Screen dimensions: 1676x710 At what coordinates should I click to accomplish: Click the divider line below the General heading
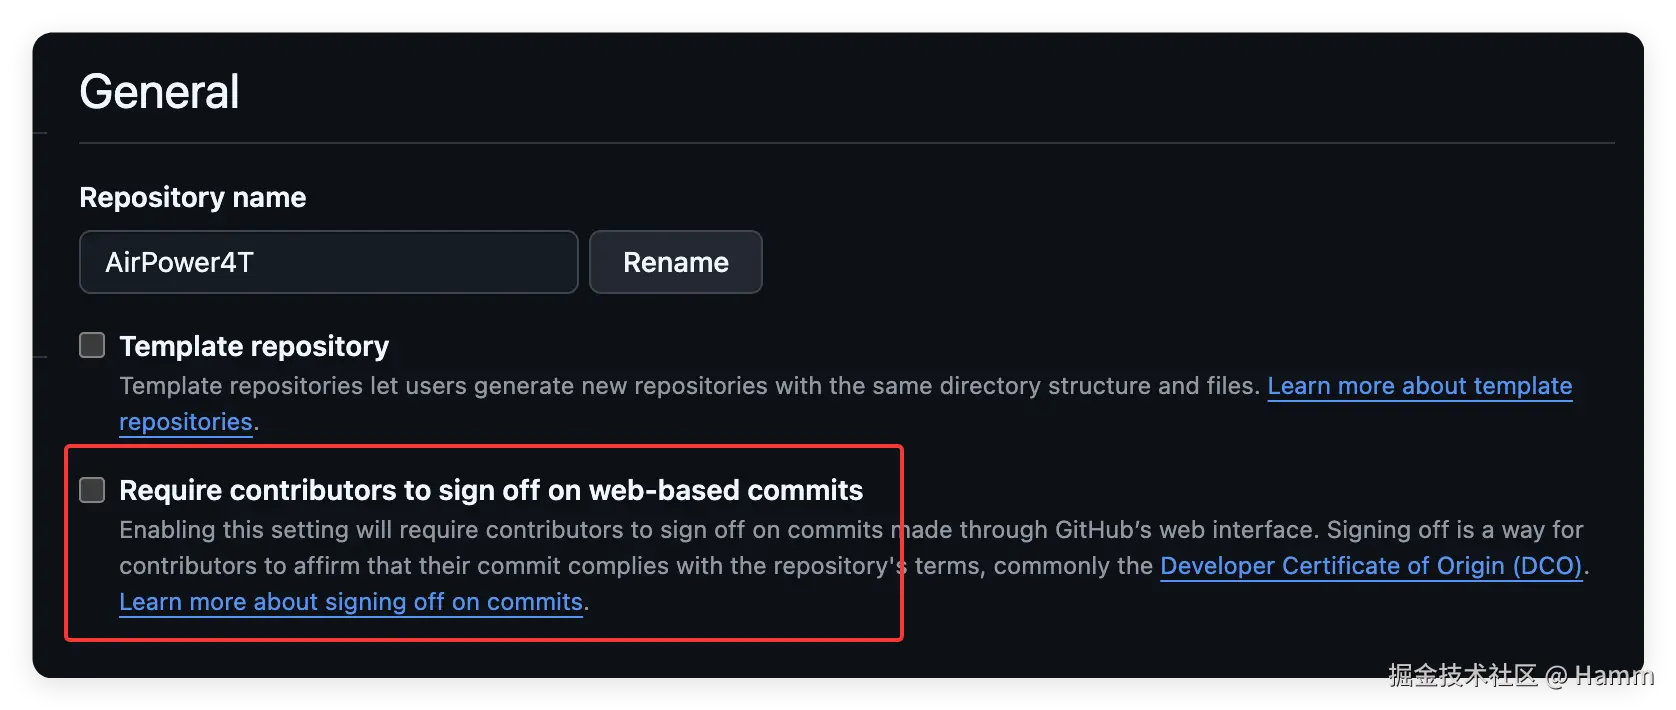click(846, 143)
